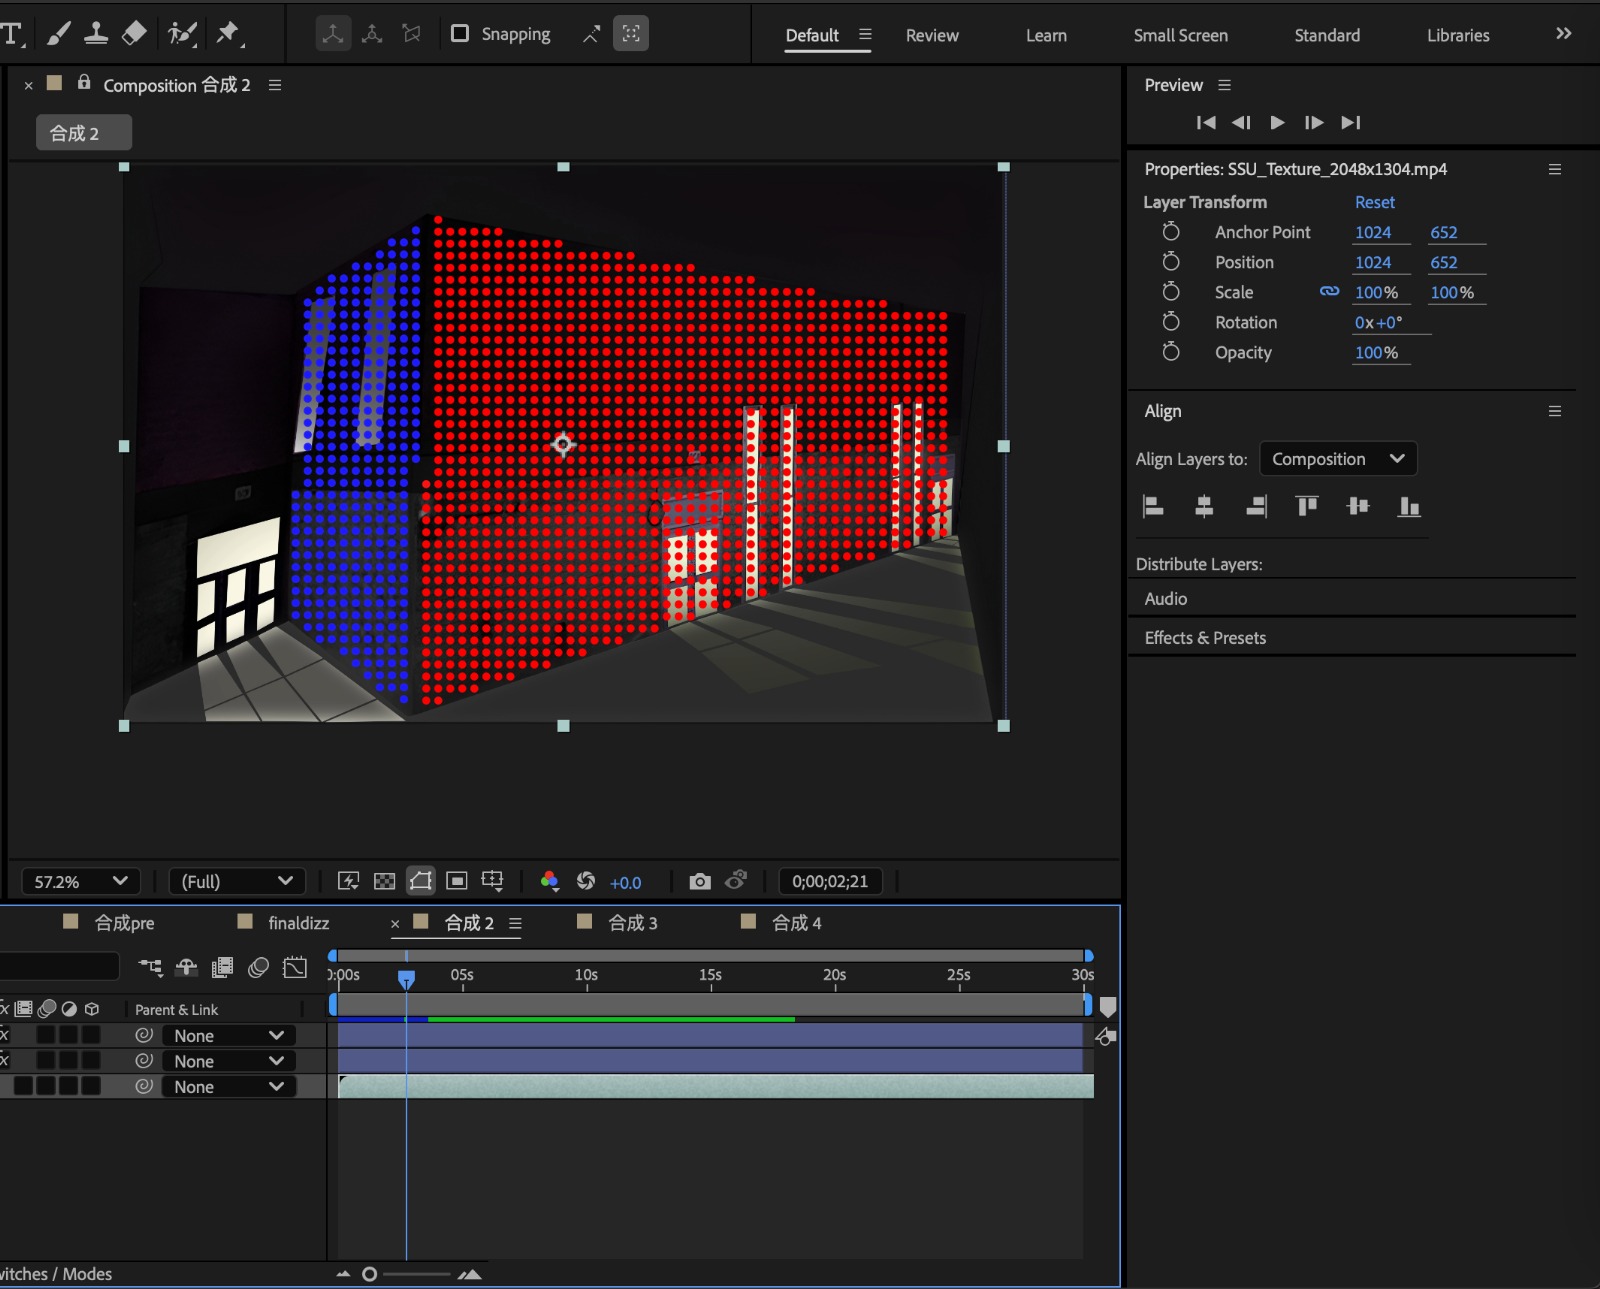Image resolution: width=1600 pixels, height=1289 pixels.
Task: Click the Play button in Preview
Action: 1277,122
